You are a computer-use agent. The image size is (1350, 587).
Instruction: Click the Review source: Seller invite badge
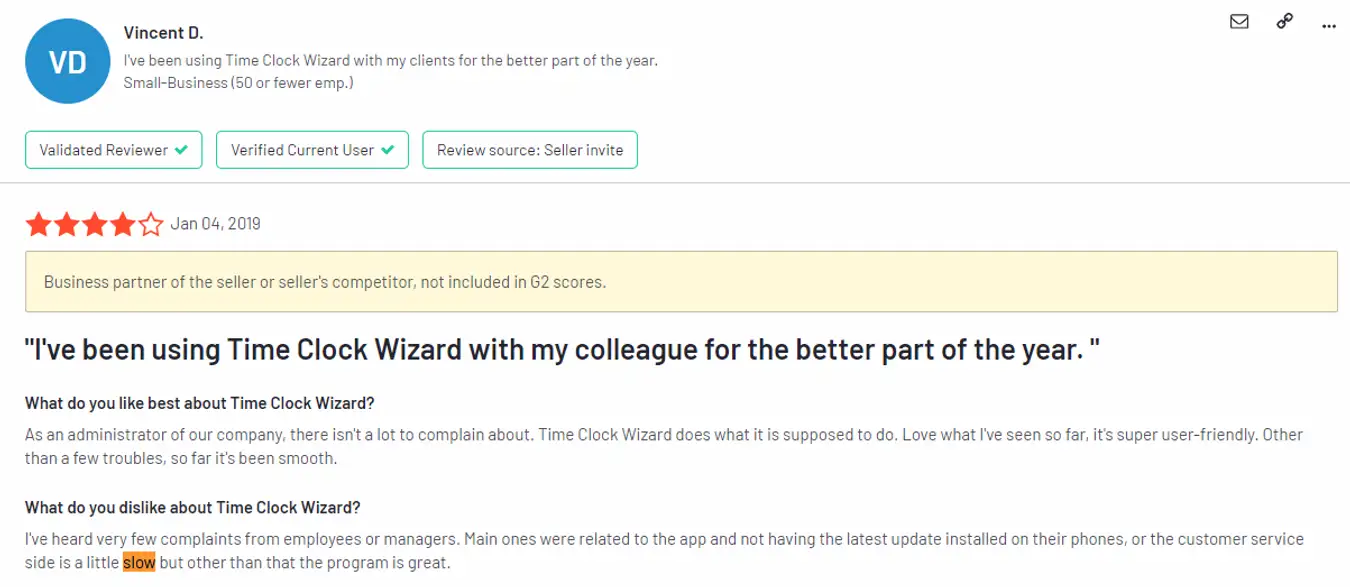click(x=530, y=149)
